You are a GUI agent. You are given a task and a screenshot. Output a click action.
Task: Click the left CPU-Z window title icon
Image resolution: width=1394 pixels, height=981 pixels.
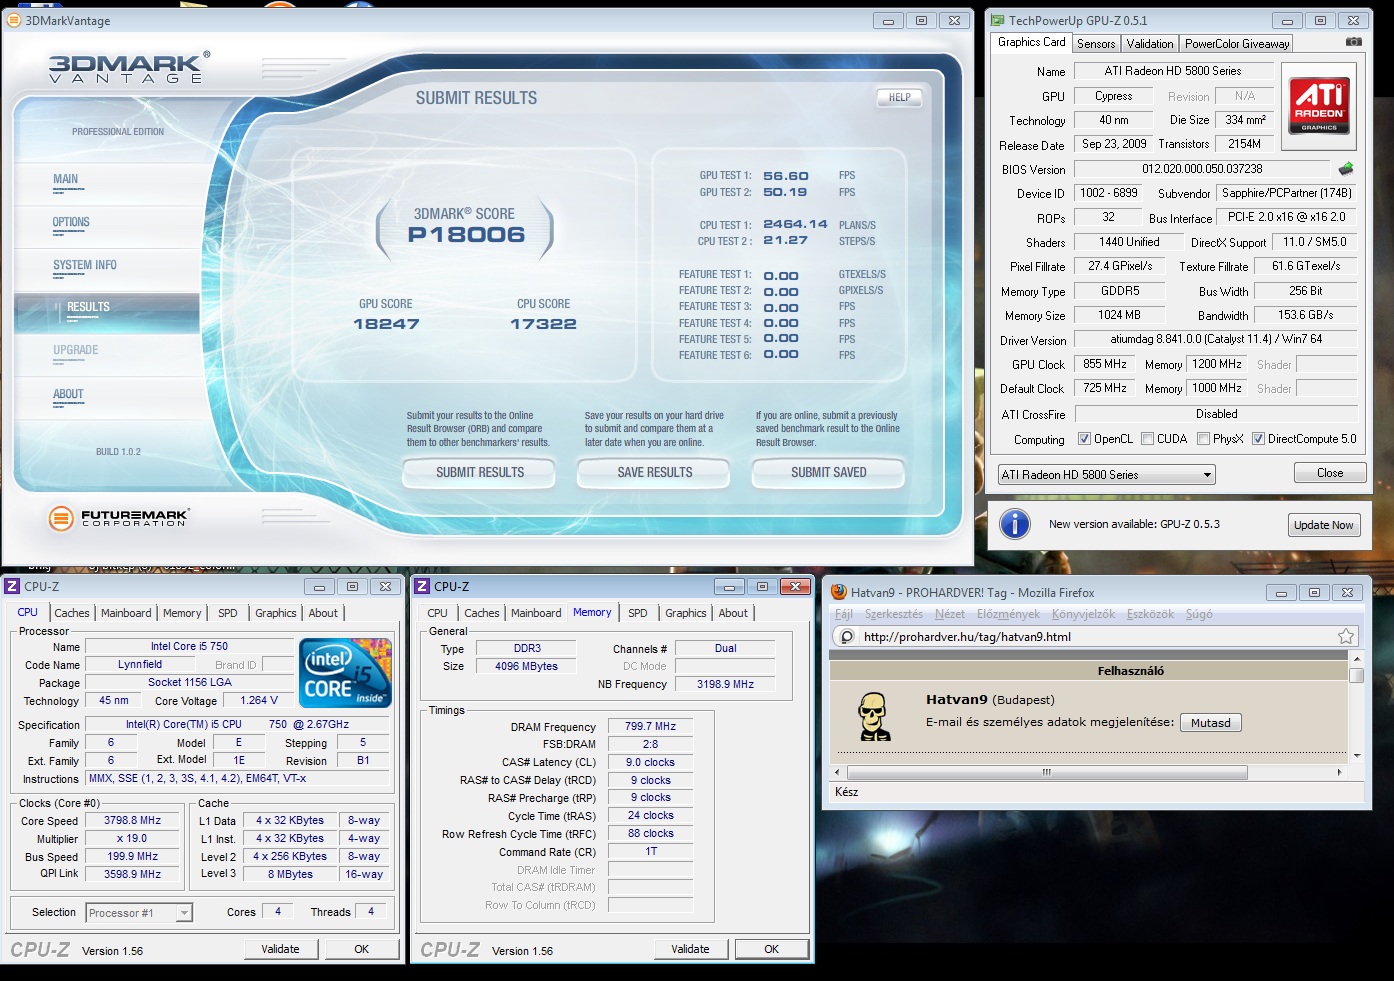[x=12, y=587]
